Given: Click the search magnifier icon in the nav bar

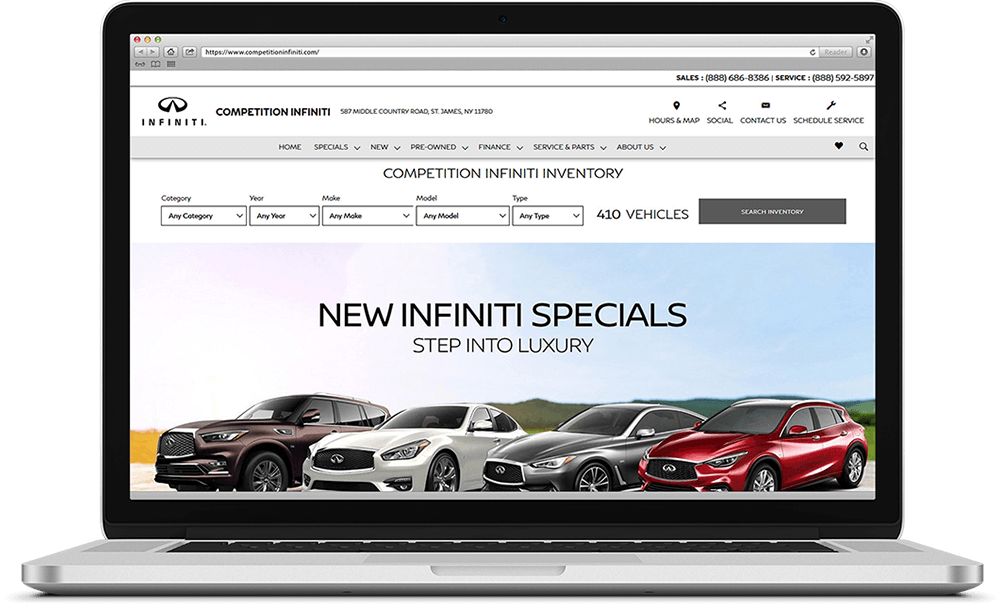Looking at the screenshot, I should click(864, 147).
